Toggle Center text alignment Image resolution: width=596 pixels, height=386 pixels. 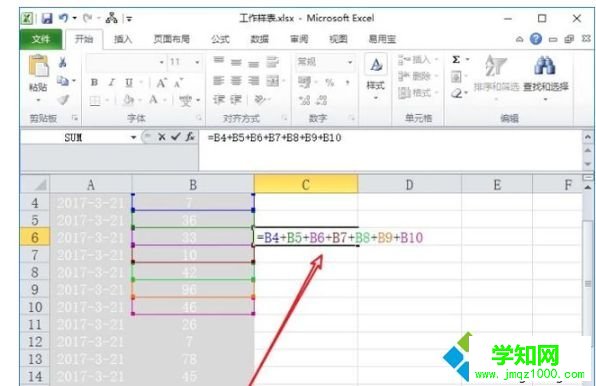tap(236, 81)
